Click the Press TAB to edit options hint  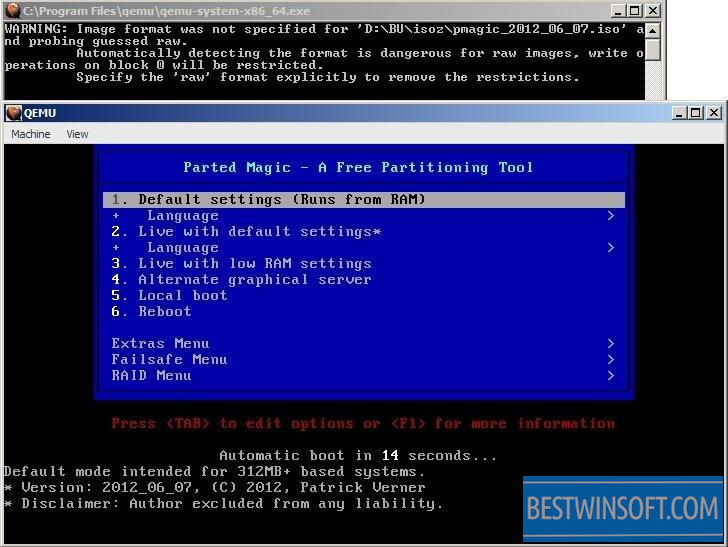coord(363,423)
